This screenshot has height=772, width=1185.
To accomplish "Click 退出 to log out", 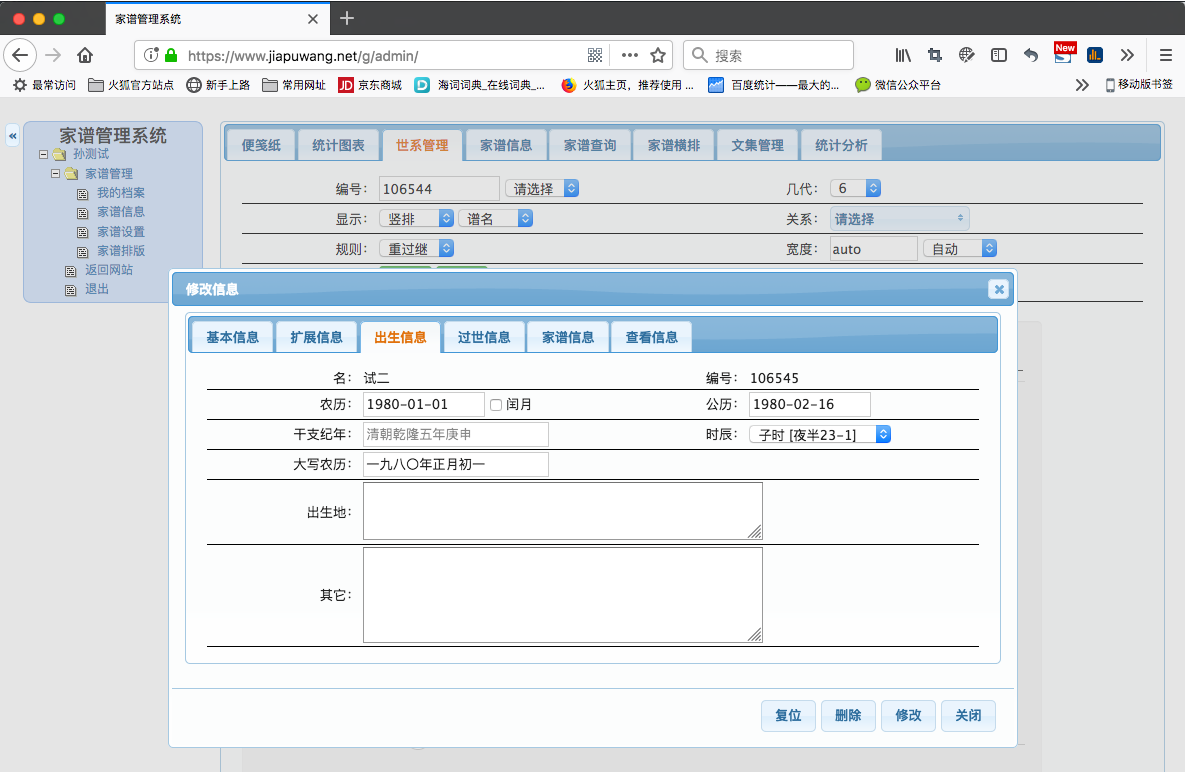I will (97, 289).
